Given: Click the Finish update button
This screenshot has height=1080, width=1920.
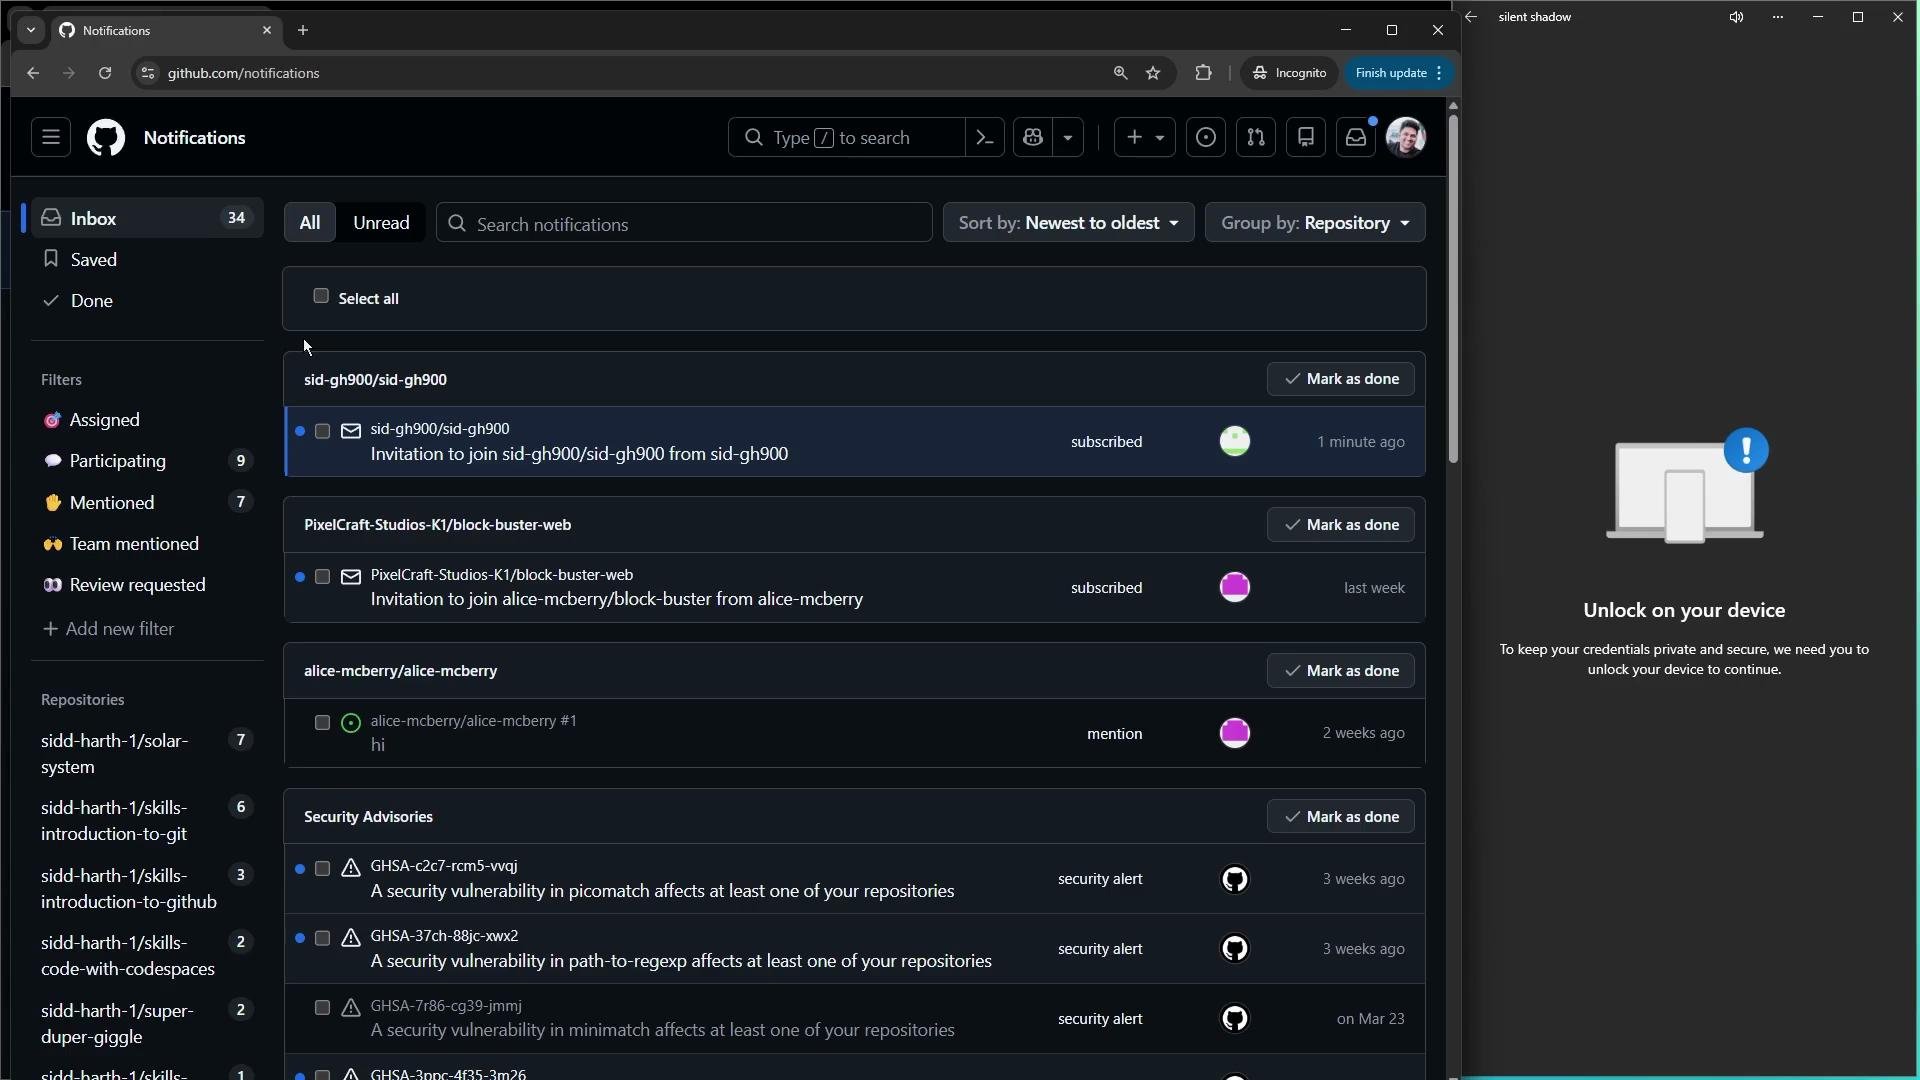Looking at the screenshot, I should point(1399,73).
